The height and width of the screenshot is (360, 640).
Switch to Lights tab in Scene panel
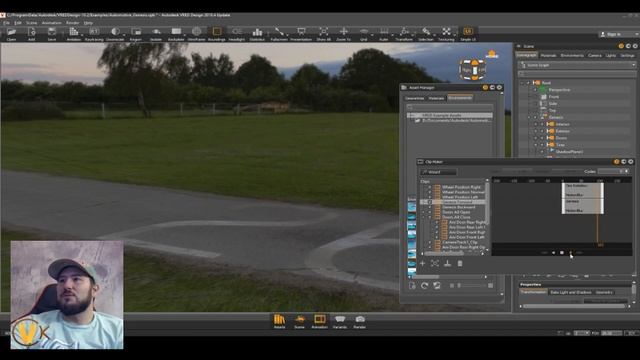(611, 55)
